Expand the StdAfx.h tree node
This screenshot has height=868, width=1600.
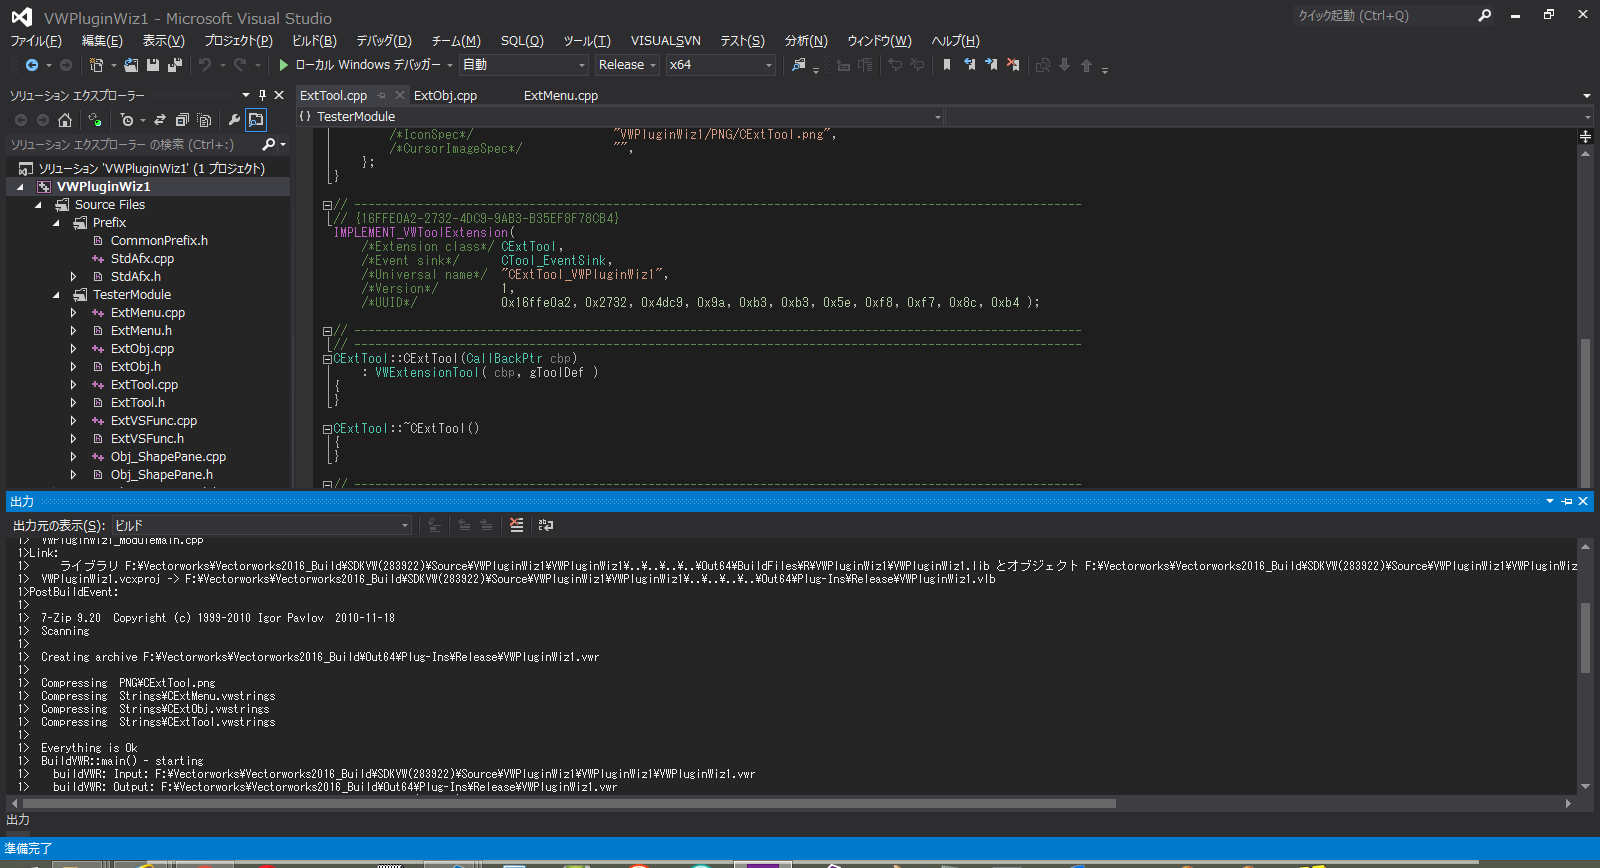click(x=73, y=277)
